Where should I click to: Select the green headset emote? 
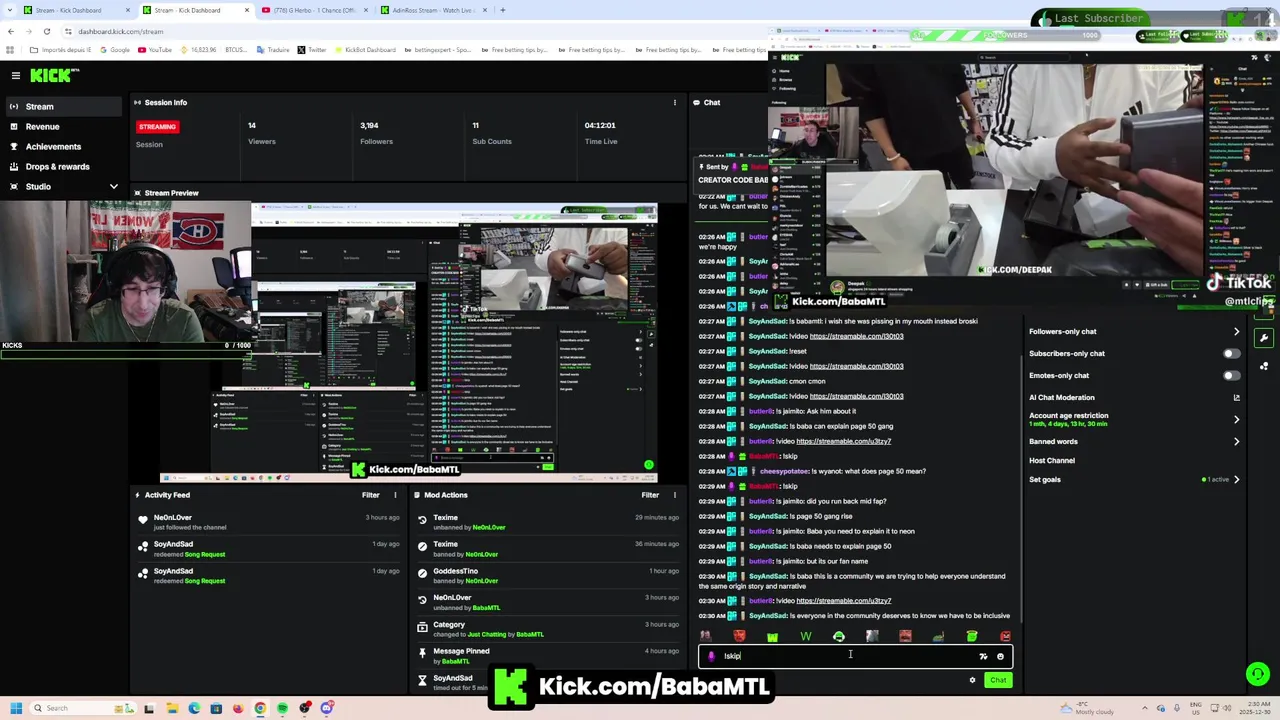tap(839, 636)
